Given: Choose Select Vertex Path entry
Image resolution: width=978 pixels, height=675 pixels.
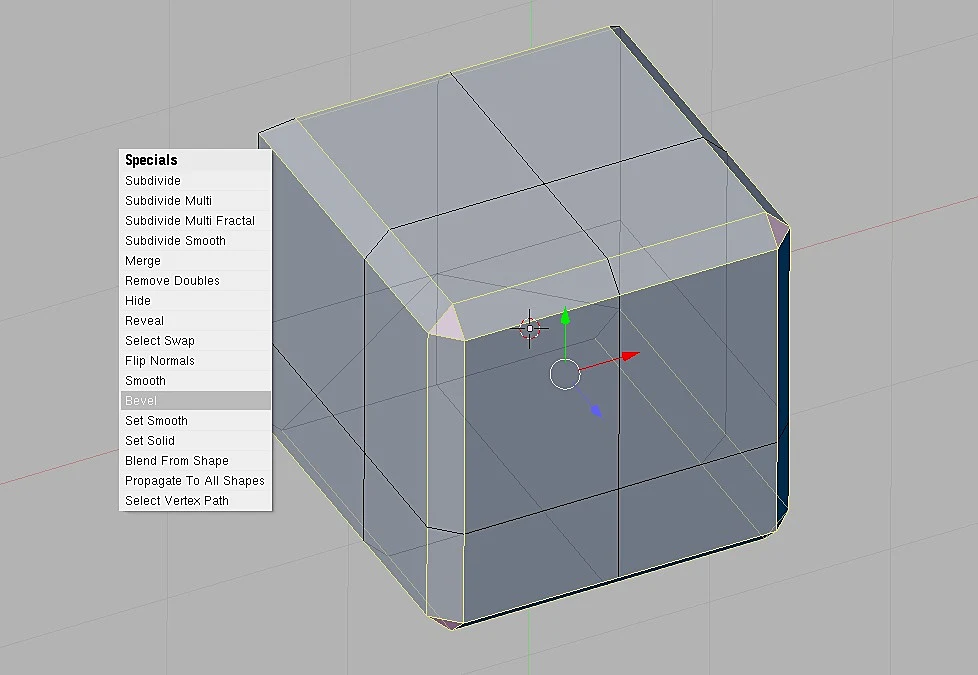Looking at the screenshot, I should point(195,500).
